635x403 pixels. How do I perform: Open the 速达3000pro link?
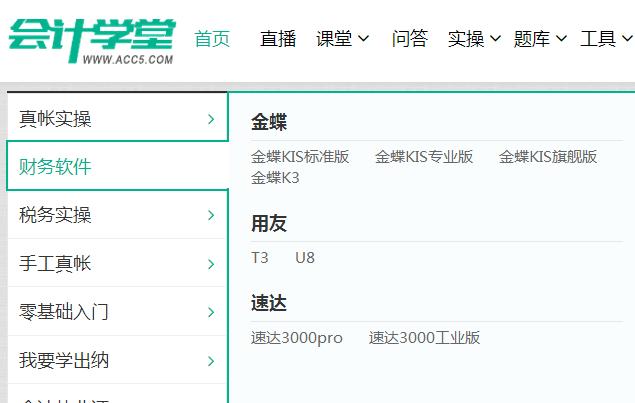coord(297,338)
